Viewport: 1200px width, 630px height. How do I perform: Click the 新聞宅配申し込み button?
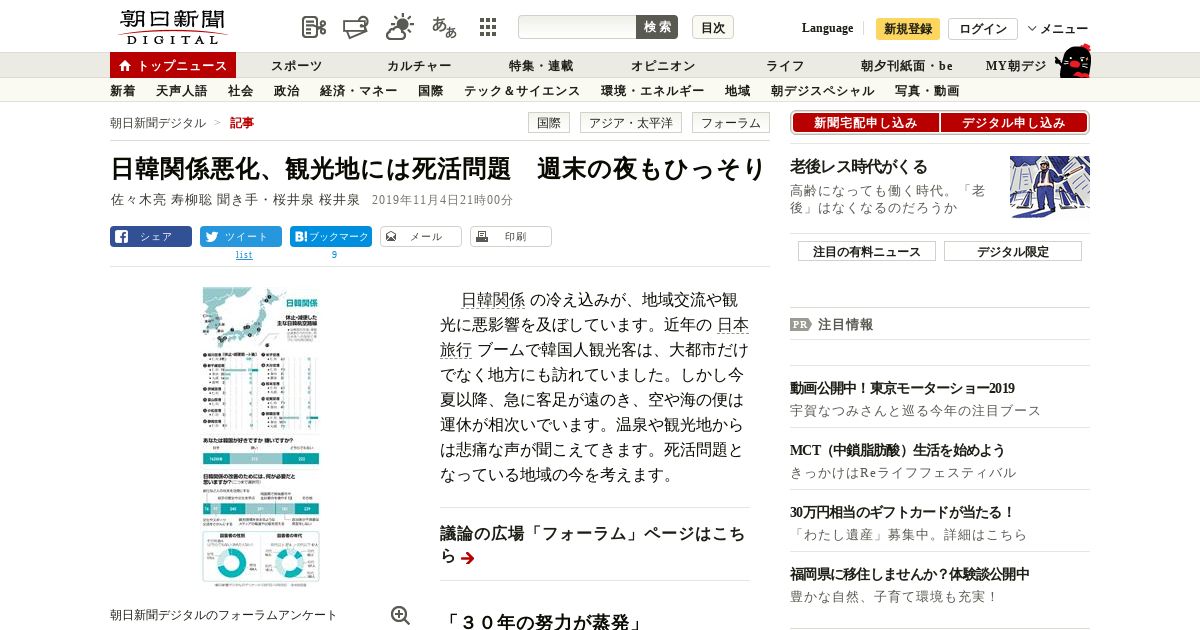[865, 123]
